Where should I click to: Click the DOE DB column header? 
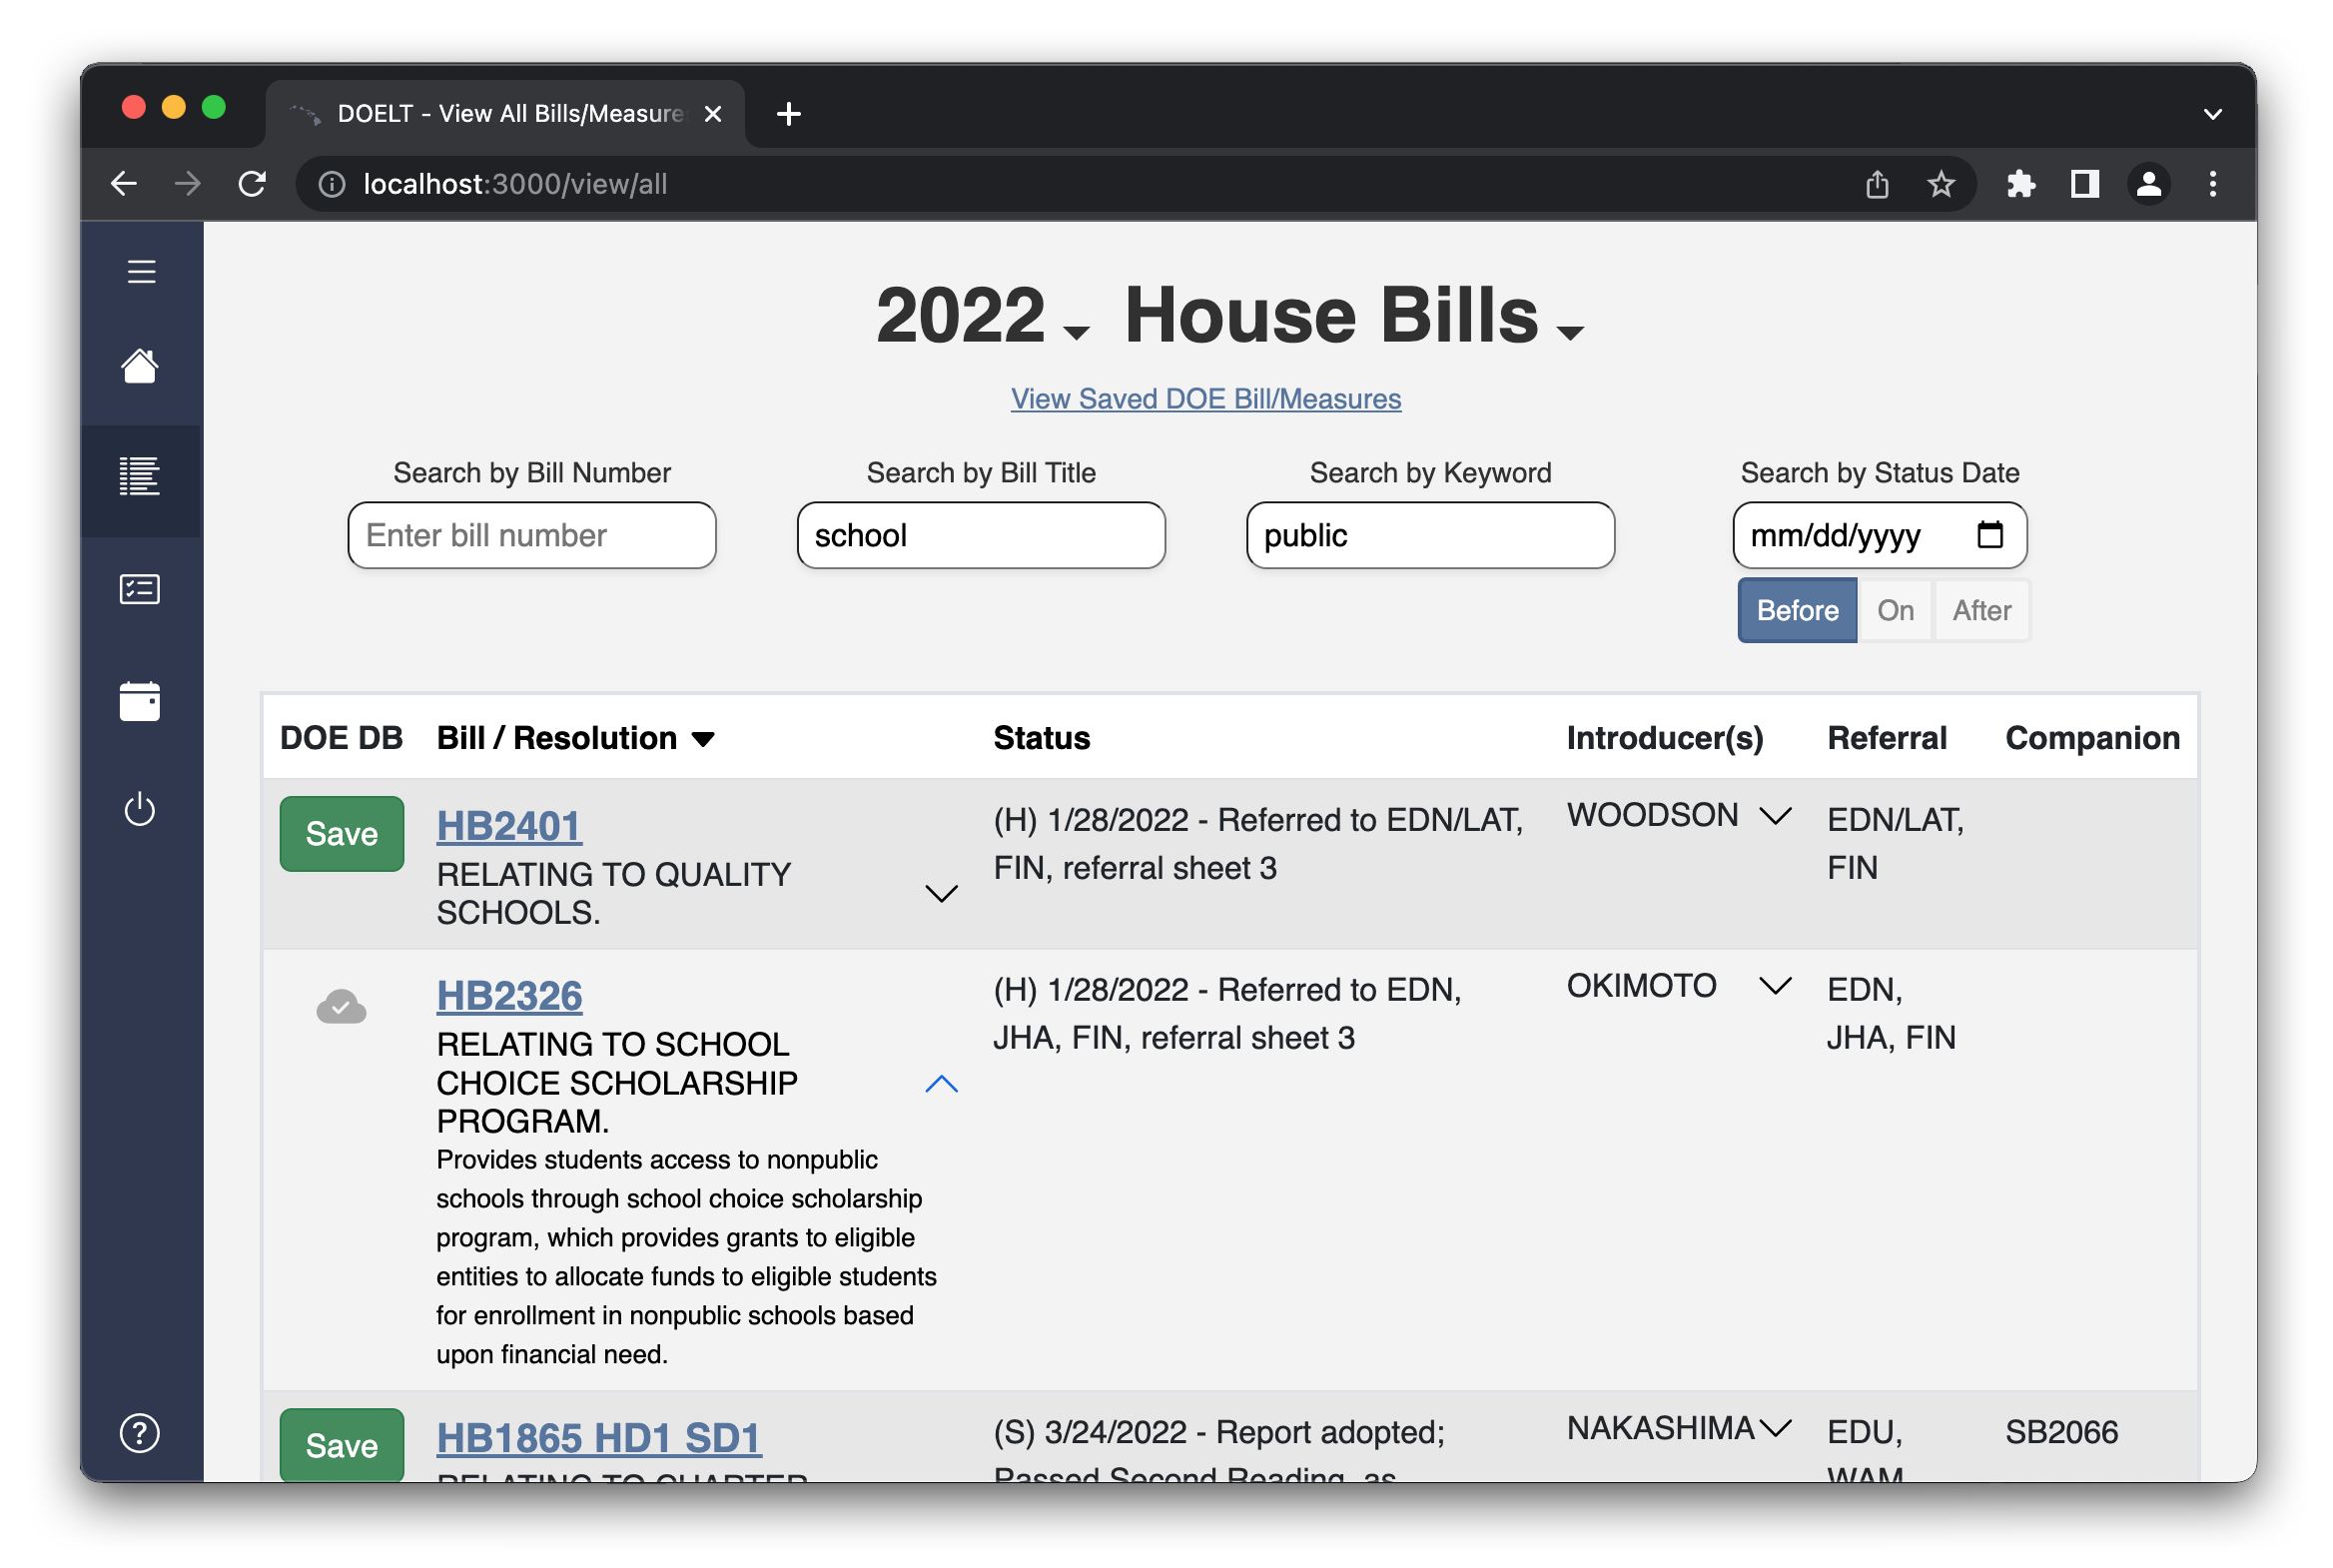[x=341, y=738]
